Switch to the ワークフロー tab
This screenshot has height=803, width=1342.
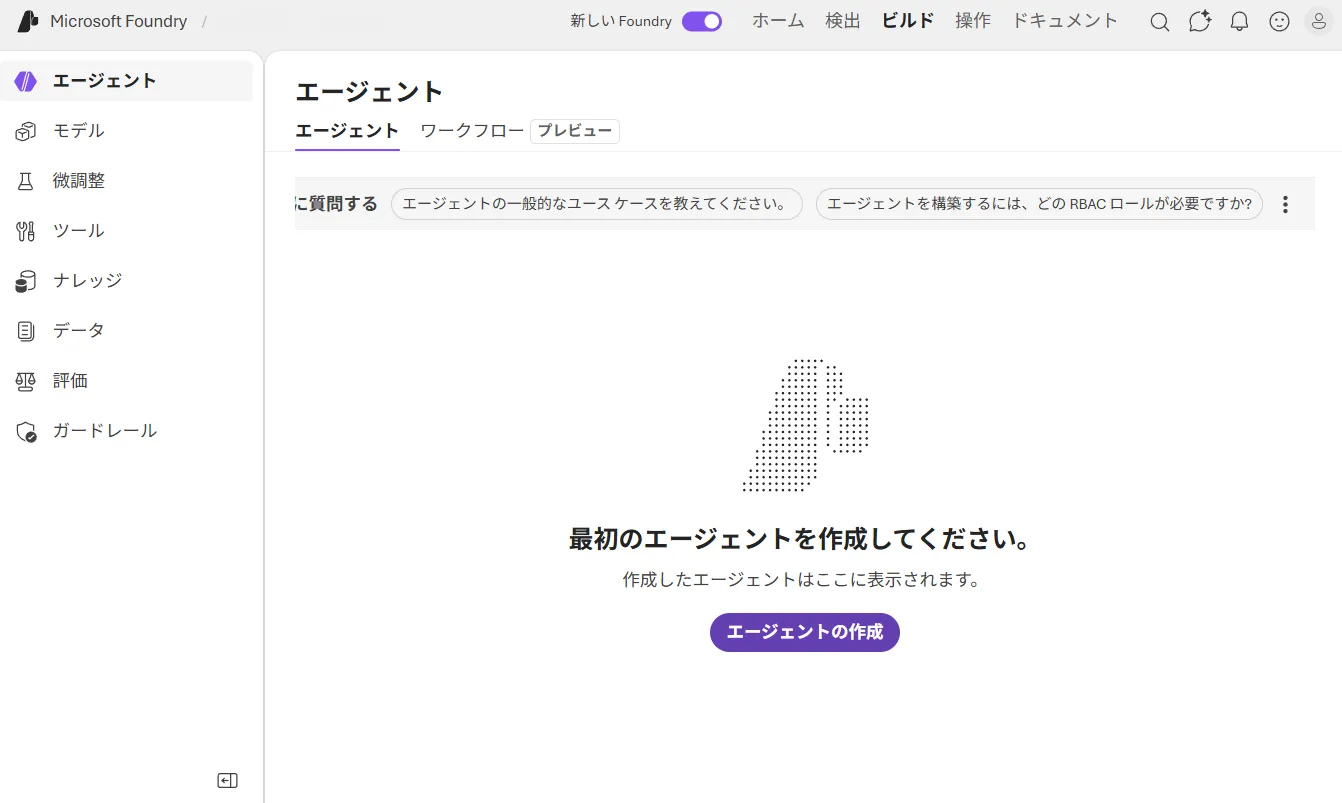[x=472, y=131]
